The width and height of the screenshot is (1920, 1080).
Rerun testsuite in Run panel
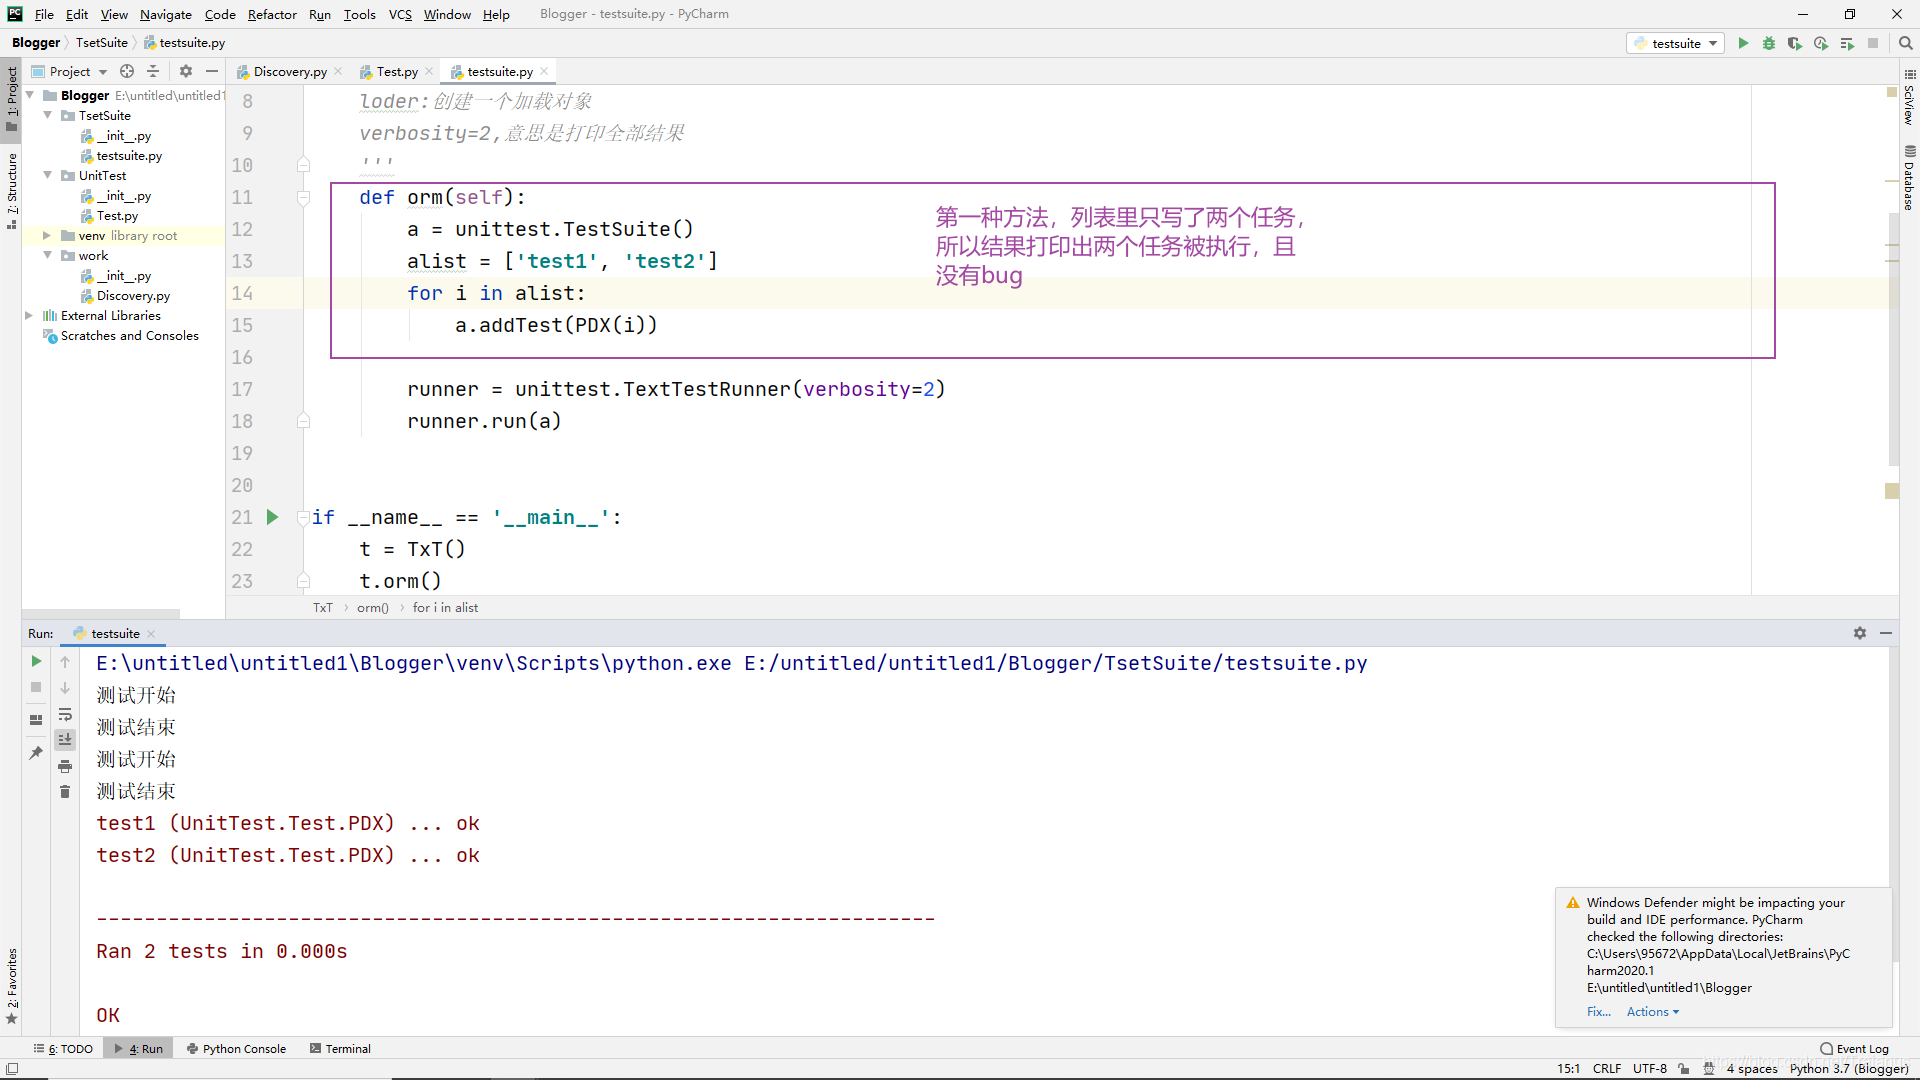pos(36,661)
